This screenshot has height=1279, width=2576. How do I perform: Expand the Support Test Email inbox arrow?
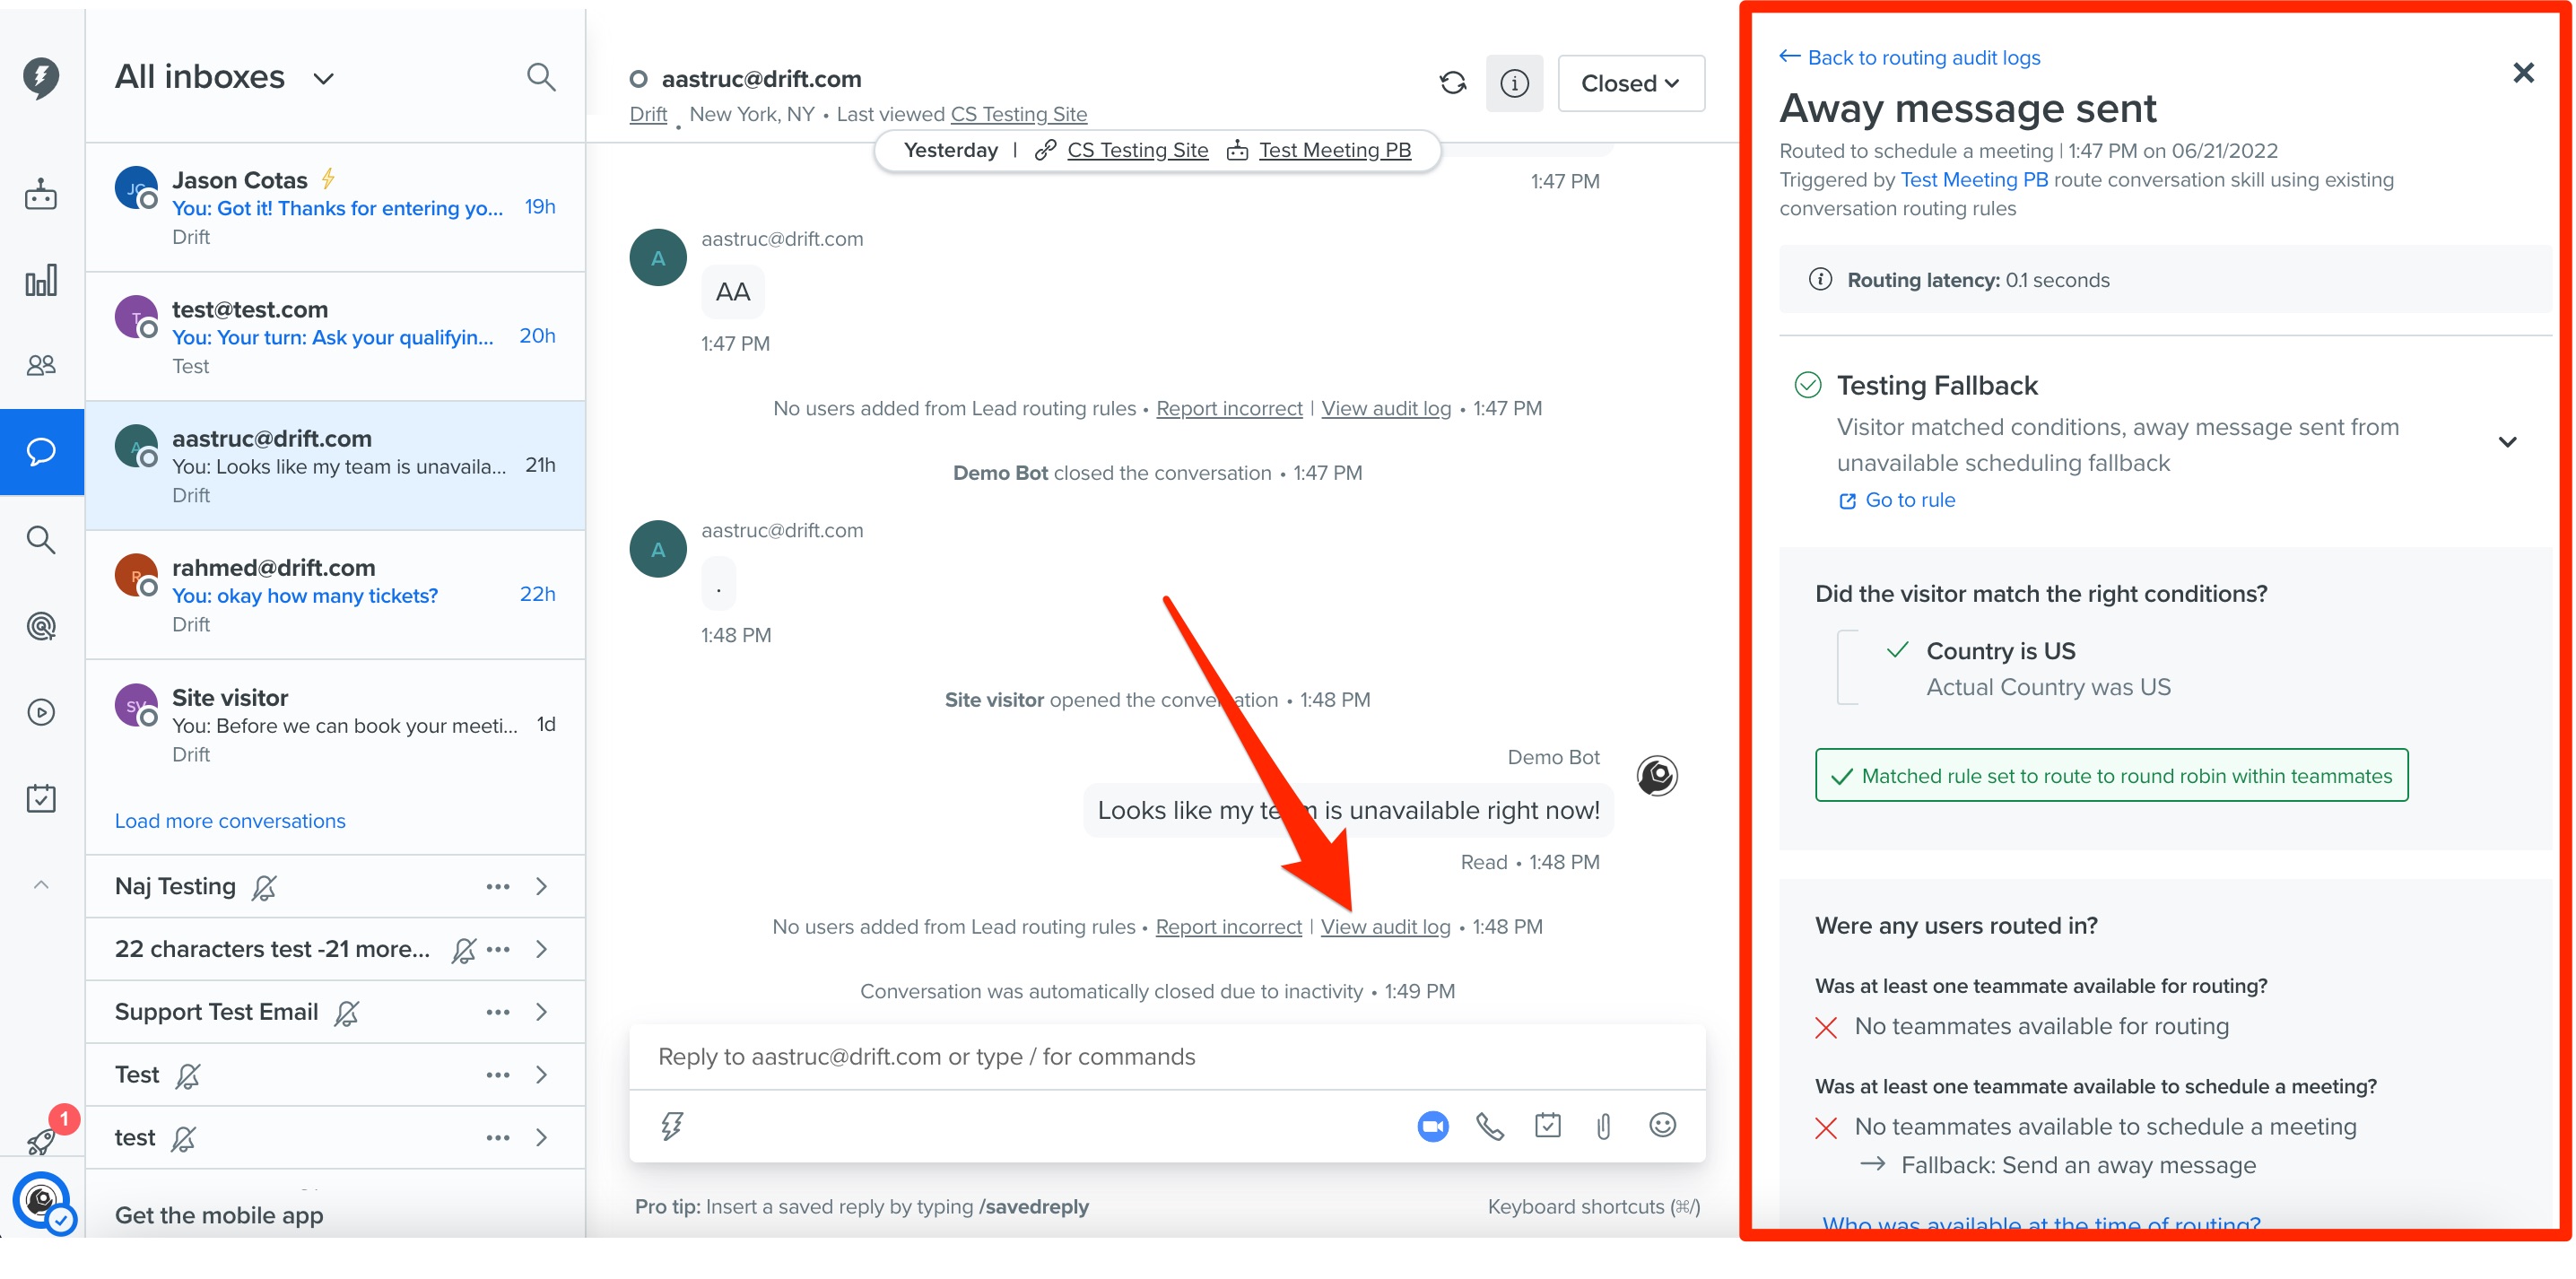pyautogui.click(x=542, y=1013)
